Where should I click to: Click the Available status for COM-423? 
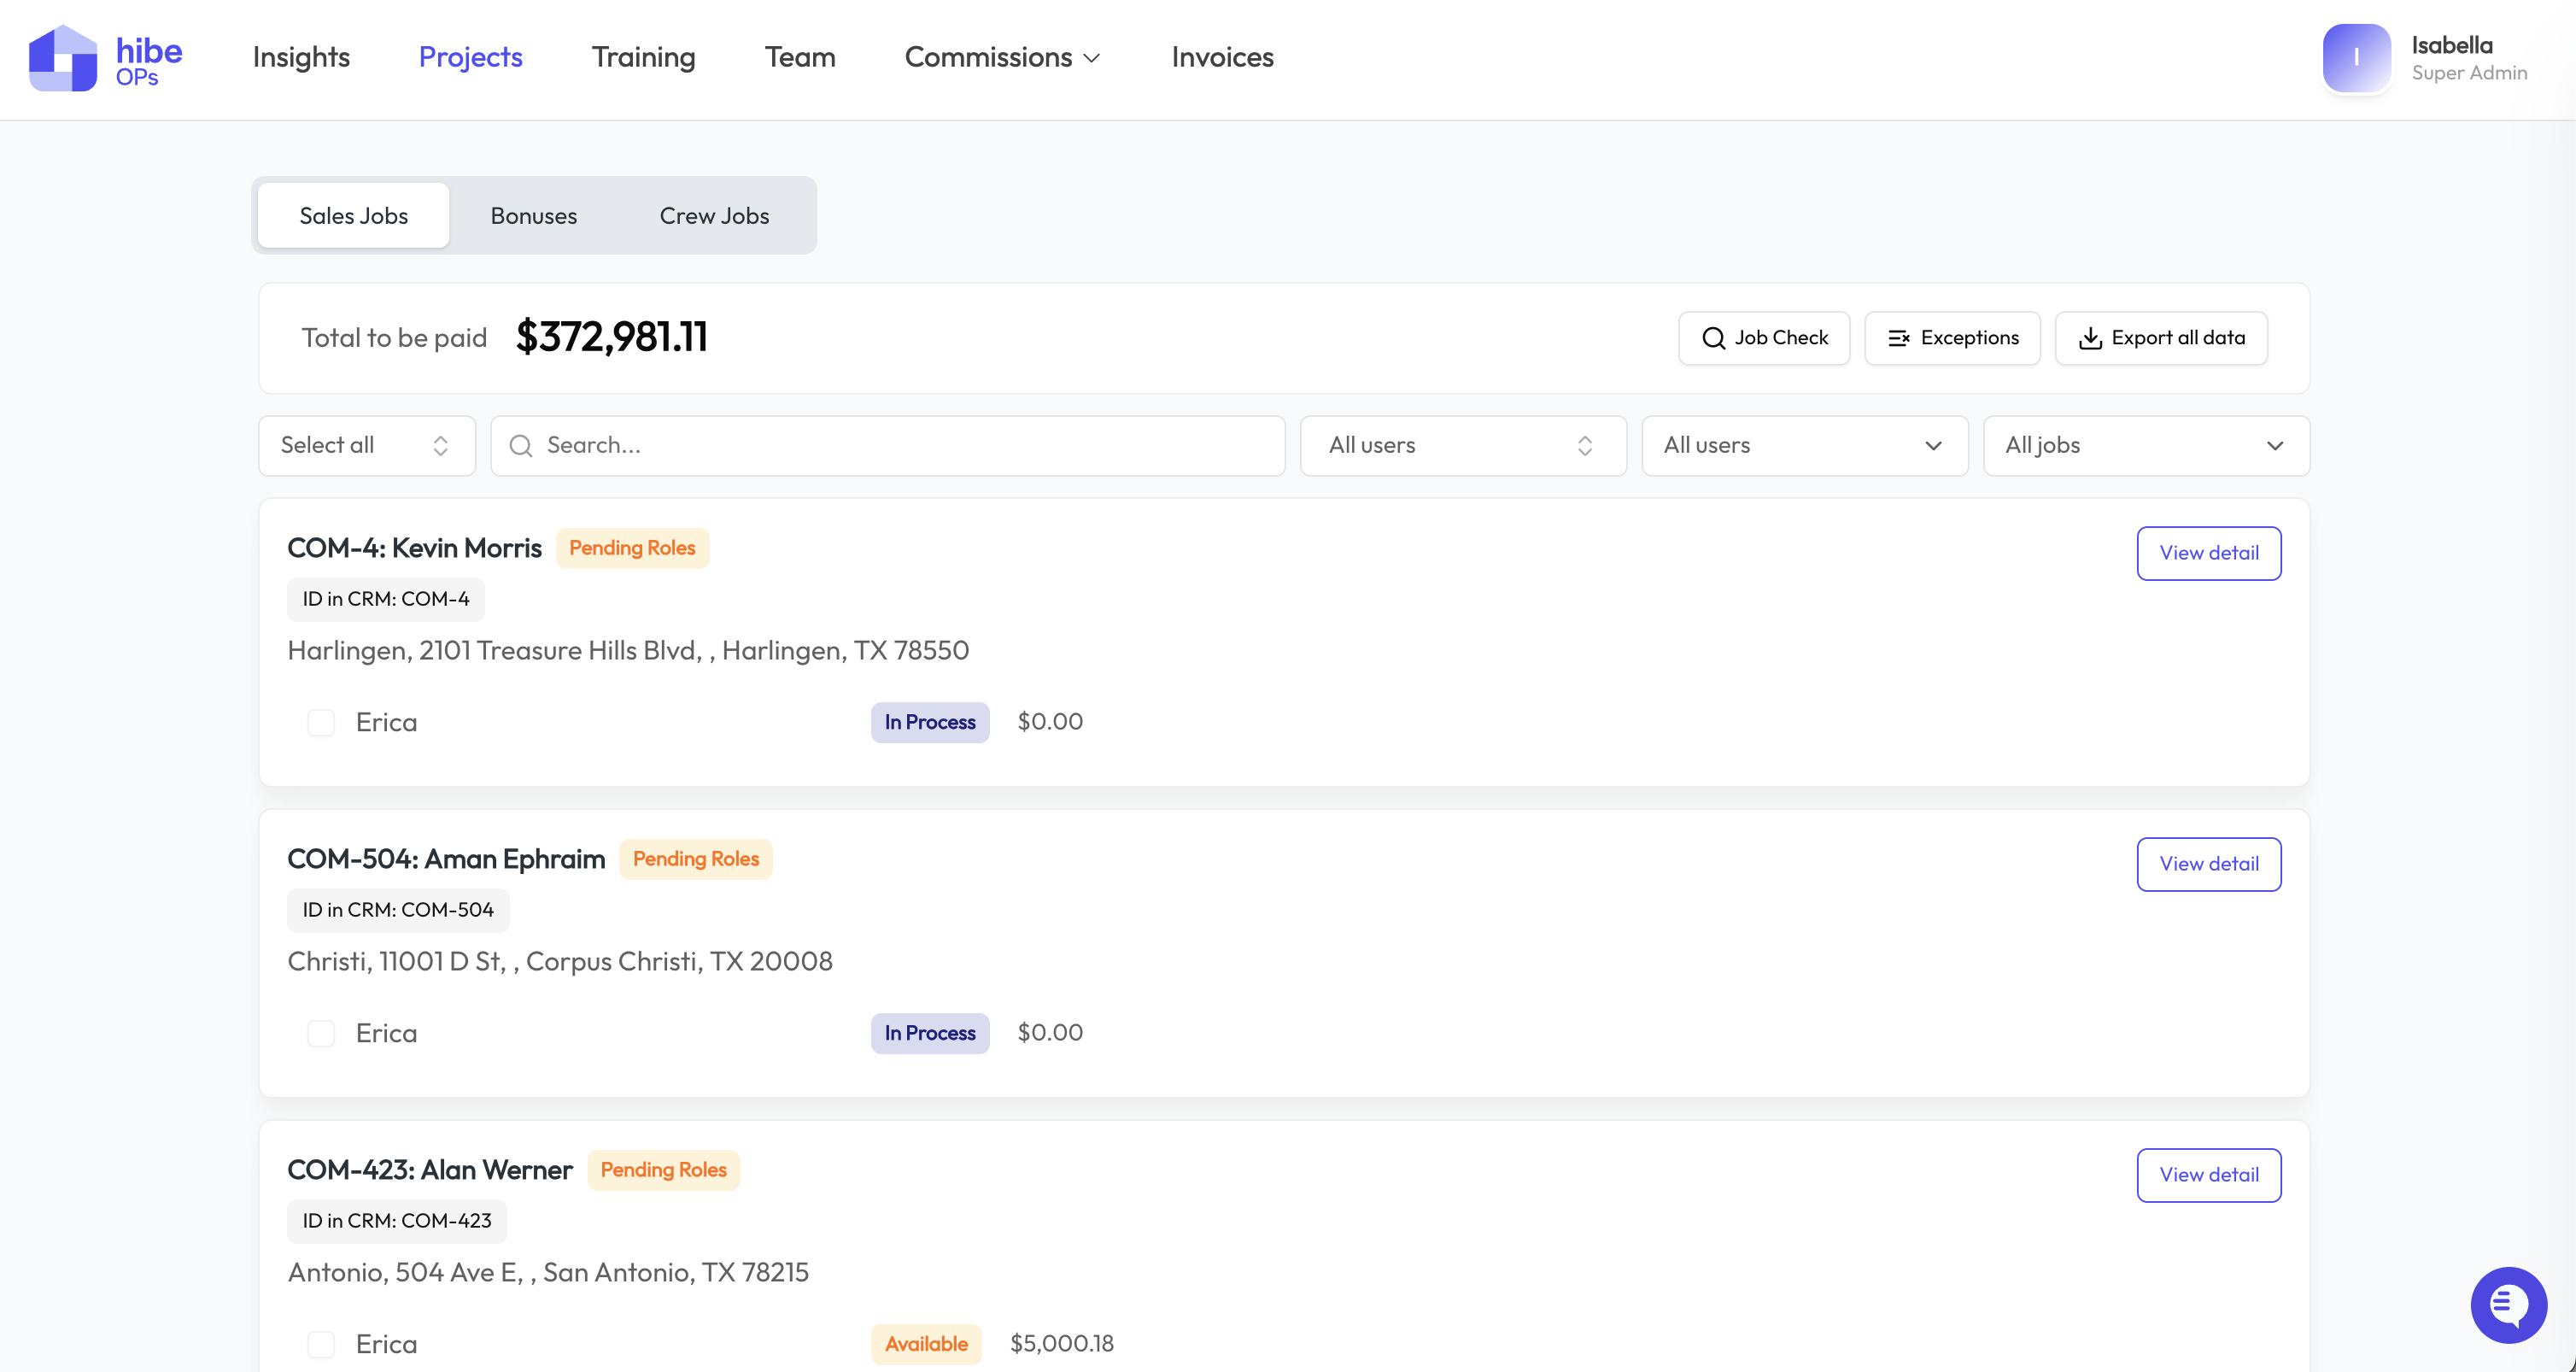tap(926, 1344)
